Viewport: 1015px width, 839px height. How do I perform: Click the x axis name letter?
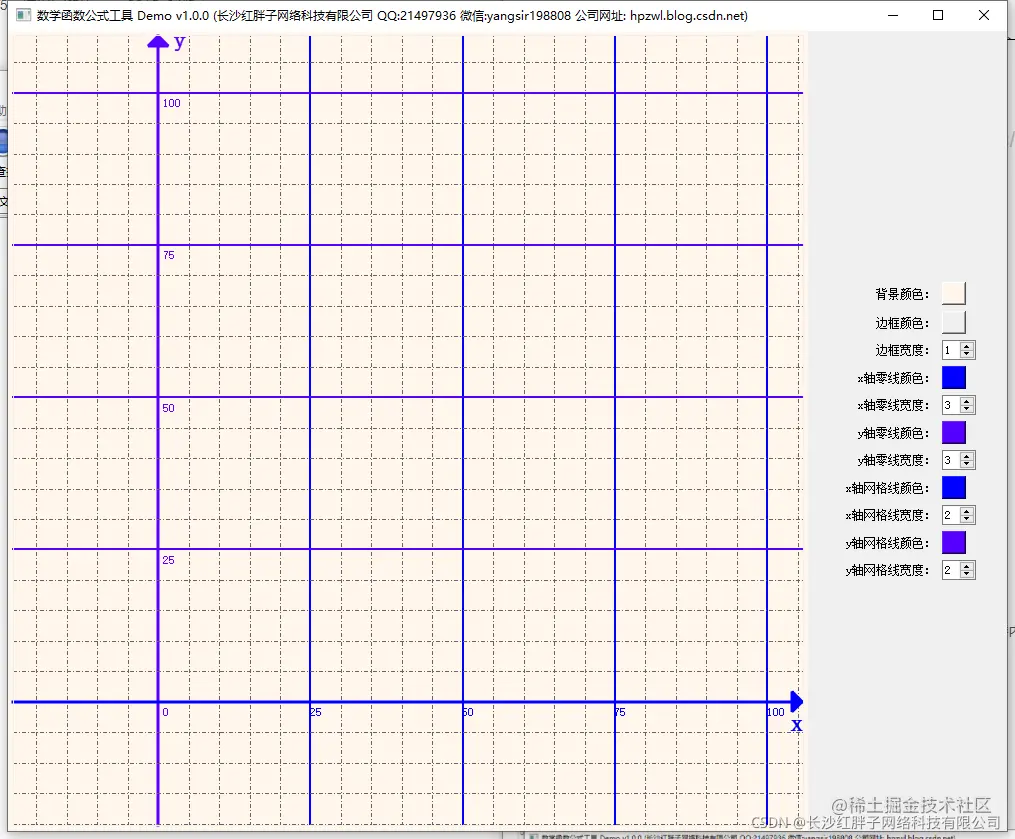(796, 725)
